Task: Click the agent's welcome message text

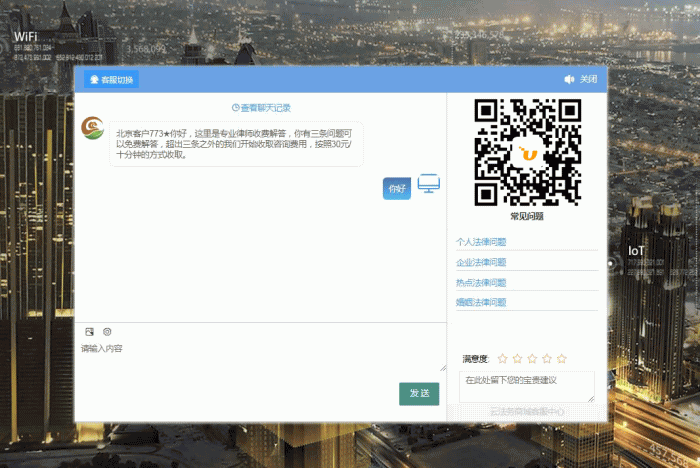Action: click(236, 144)
